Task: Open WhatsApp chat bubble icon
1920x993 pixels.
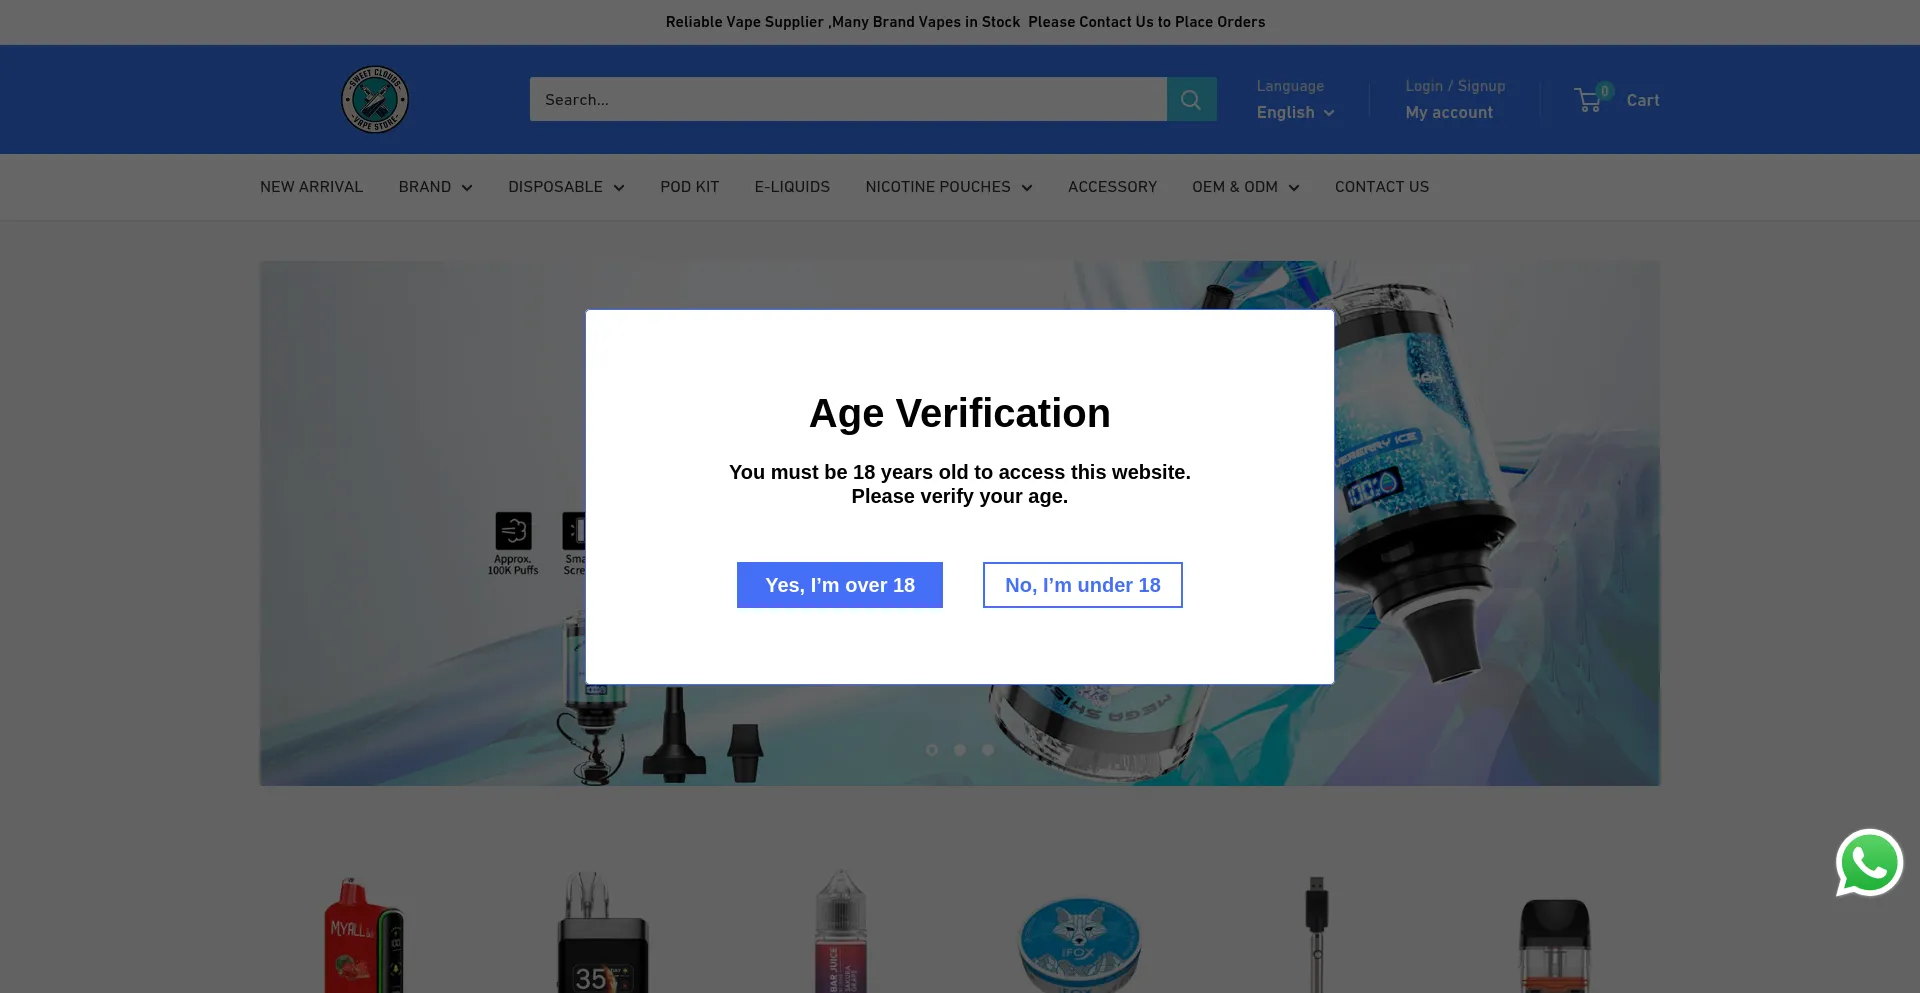Action: (1868, 863)
